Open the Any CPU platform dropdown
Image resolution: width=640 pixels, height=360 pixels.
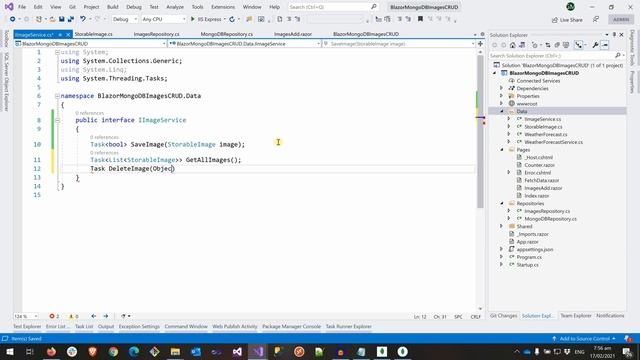point(163,19)
